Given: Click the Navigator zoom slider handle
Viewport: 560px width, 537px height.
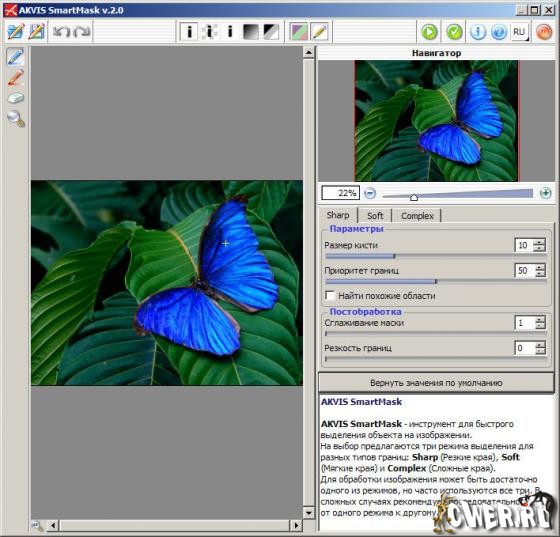Looking at the screenshot, I should pyautogui.click(x=414, y=197).
